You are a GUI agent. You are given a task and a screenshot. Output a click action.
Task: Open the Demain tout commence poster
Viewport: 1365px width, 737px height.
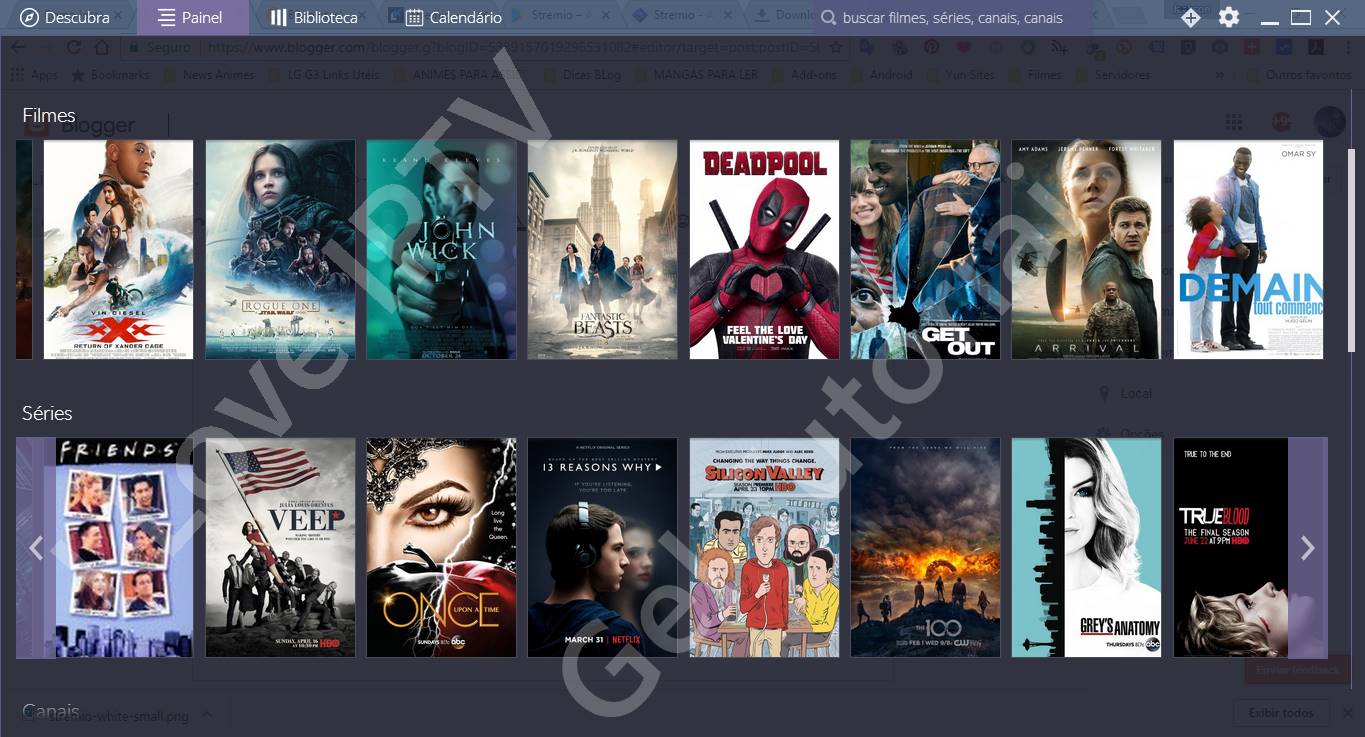[1248, 249]
